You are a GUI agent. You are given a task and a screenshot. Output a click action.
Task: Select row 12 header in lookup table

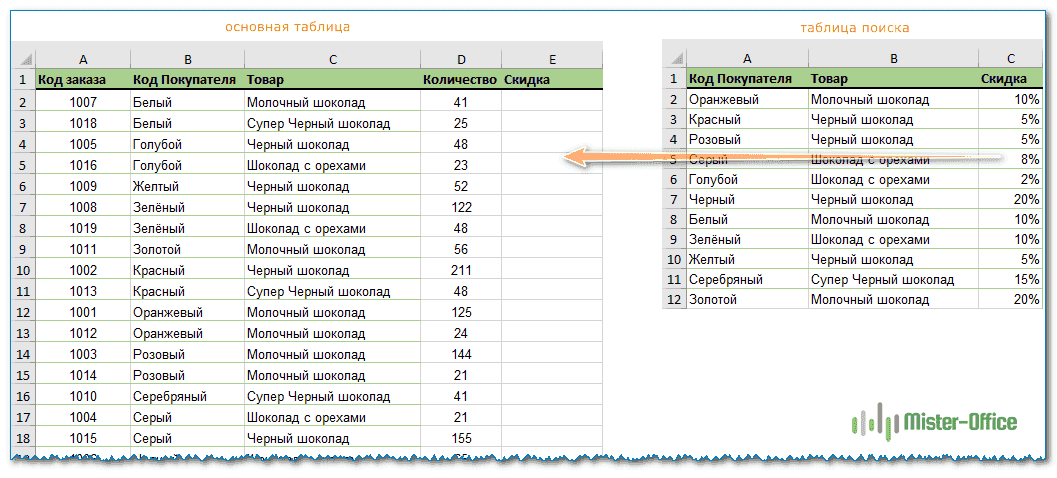[674, 299]
